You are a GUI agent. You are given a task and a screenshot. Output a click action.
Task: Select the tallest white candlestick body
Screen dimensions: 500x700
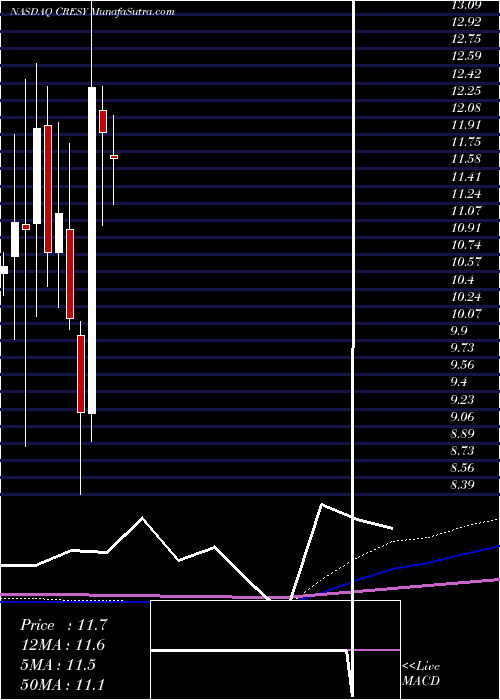[x=92, y=250]
